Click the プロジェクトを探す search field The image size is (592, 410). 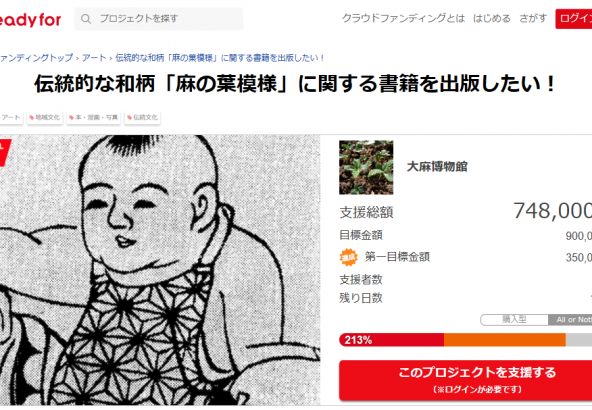pyautogui.click(x=159, y=18)
